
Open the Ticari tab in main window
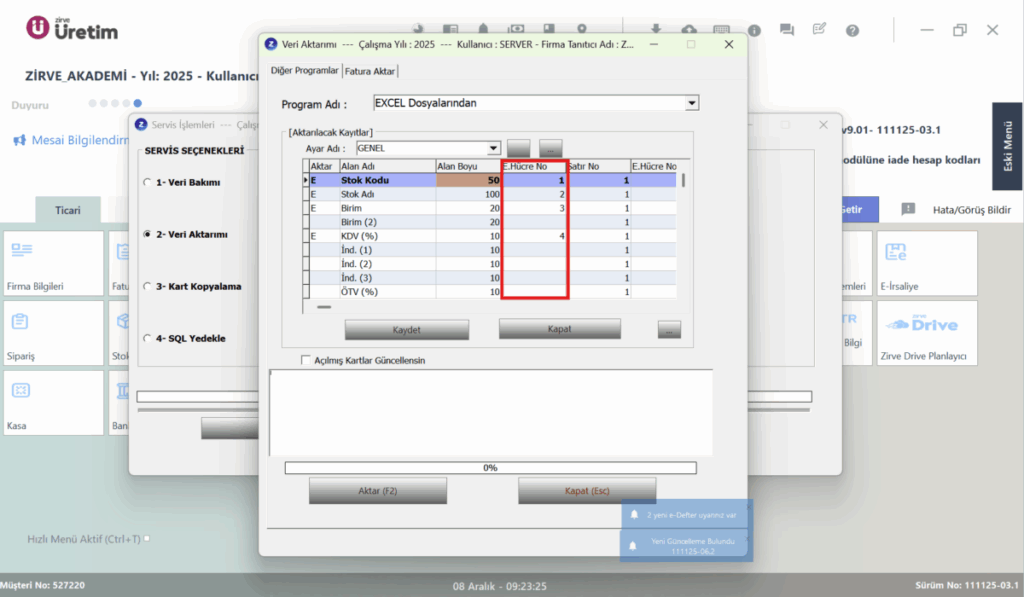pyautogui.click(x=68, y=210)
